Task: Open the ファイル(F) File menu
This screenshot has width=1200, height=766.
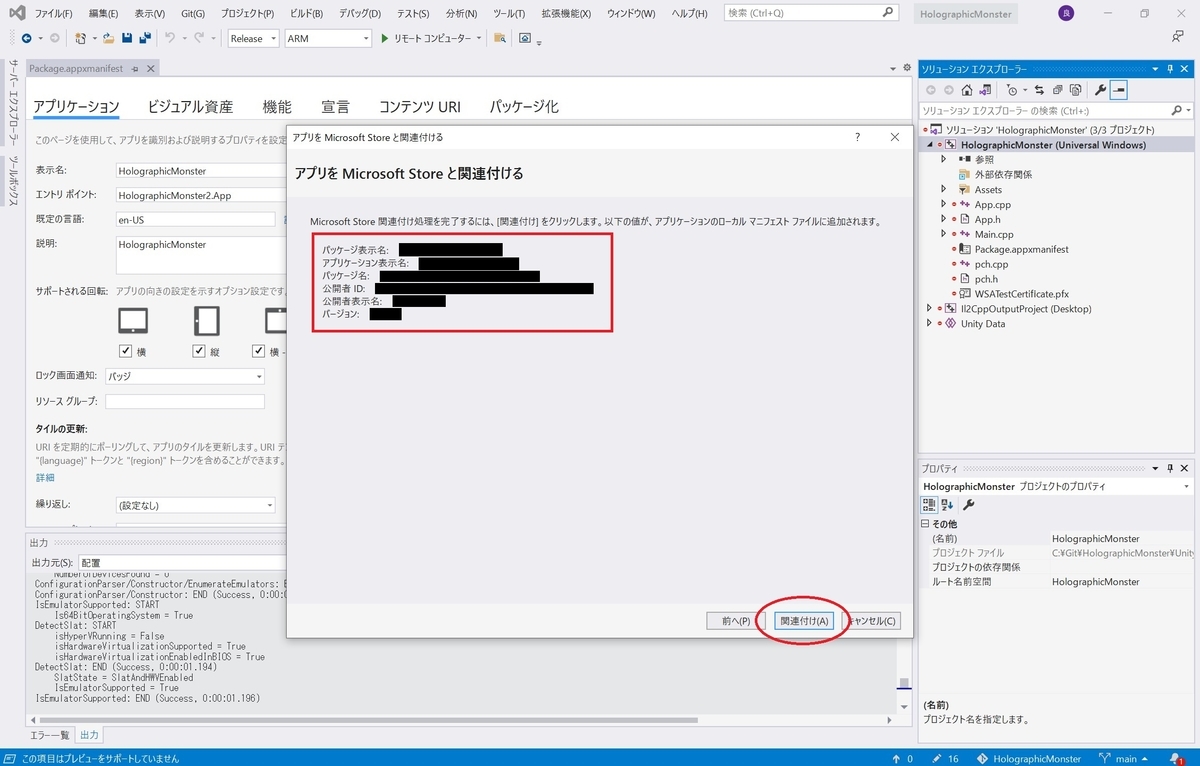Action: click(x=53, y=14)
